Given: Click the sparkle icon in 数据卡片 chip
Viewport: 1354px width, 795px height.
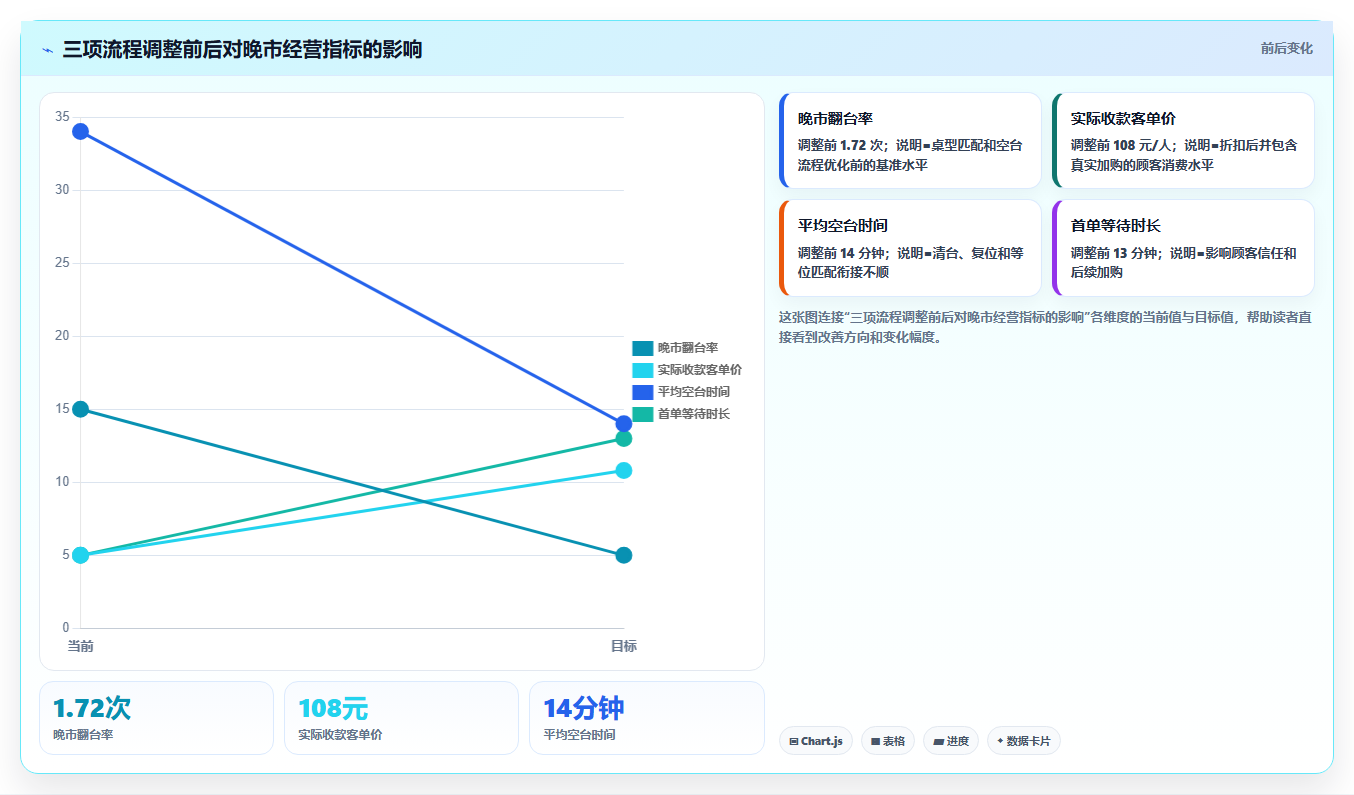Looking at the screenshot, I should 1000,741.
